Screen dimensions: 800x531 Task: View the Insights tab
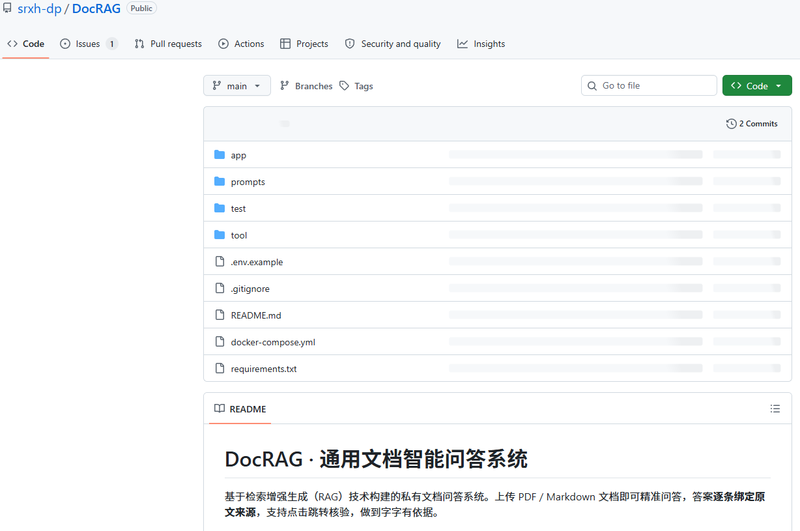(481, 44)
